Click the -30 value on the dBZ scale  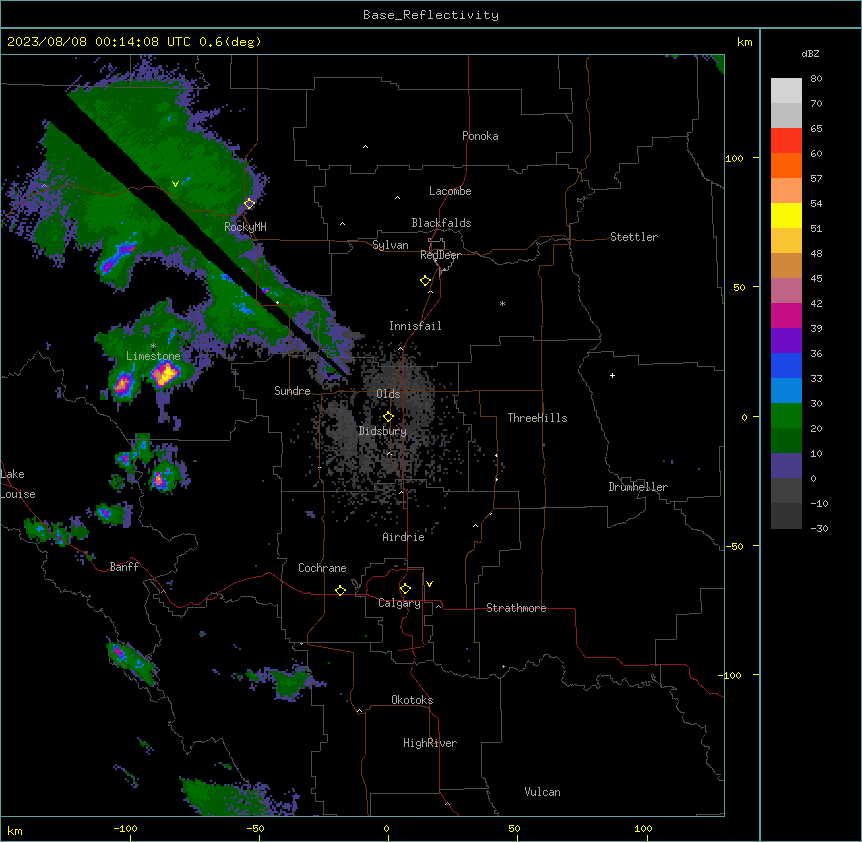coord(819,528)
